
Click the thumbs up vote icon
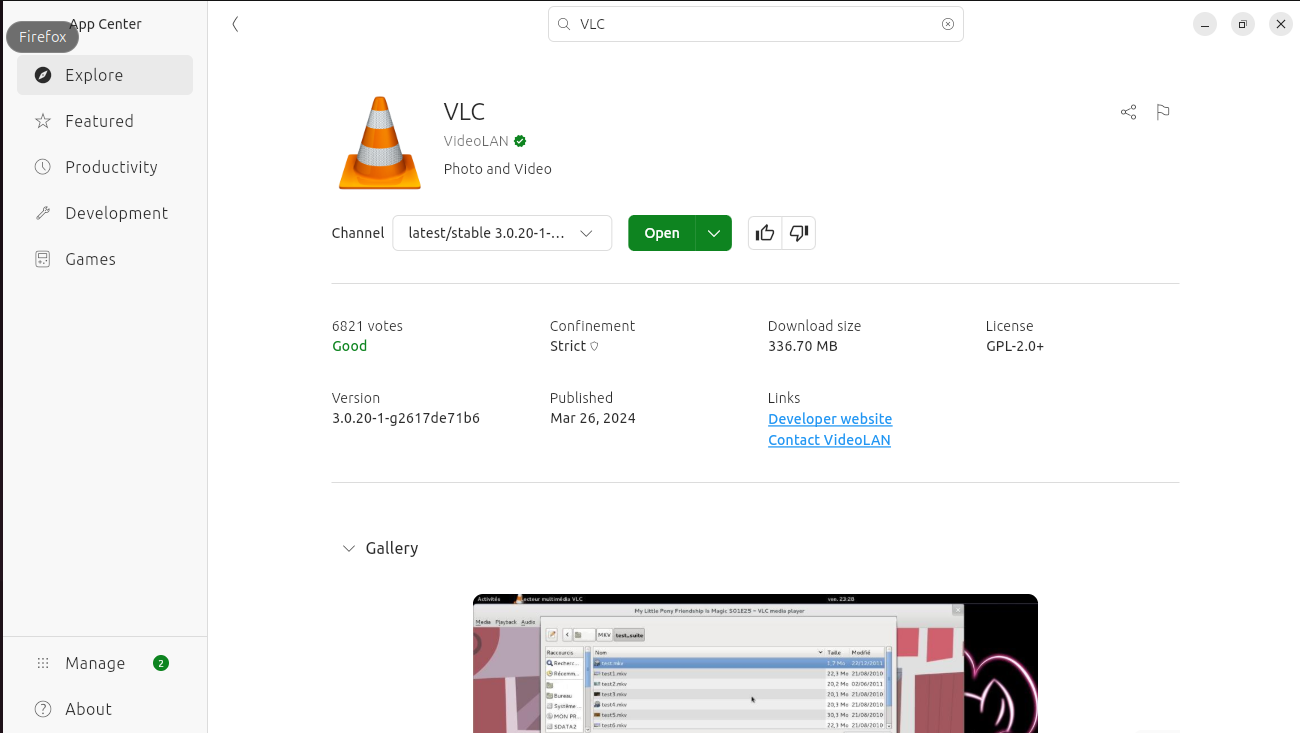(765, 233)
